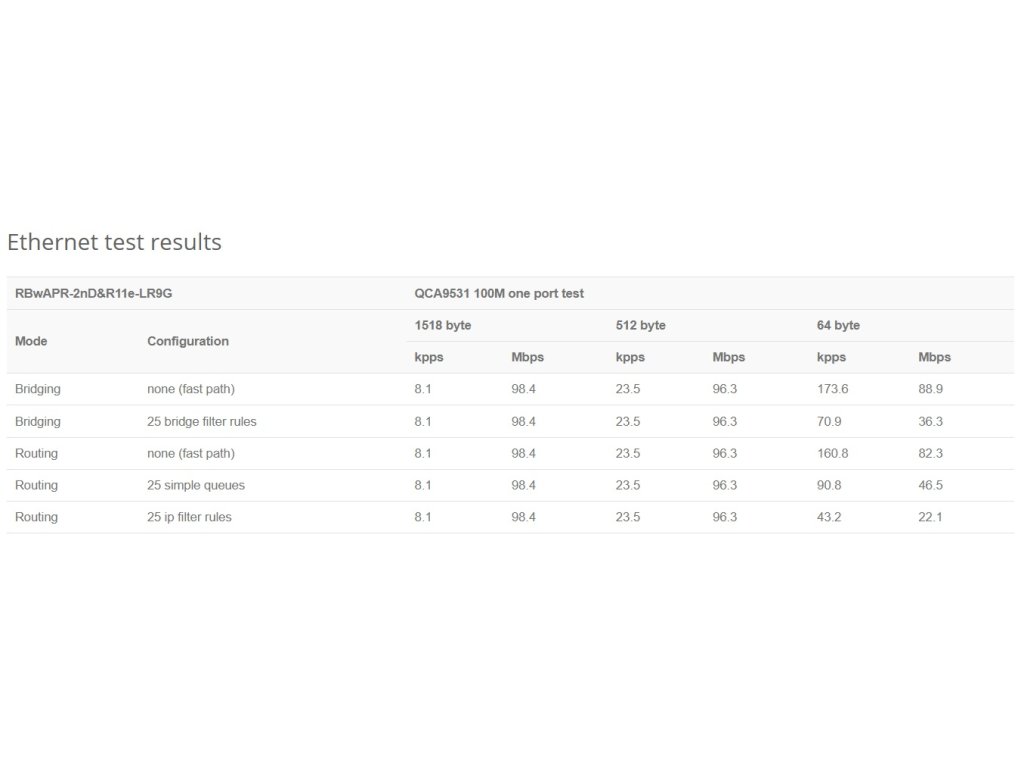Click the 36.3 Mbps value cell
Screen dimensions: 1024x768
click(x=930, y=421)
